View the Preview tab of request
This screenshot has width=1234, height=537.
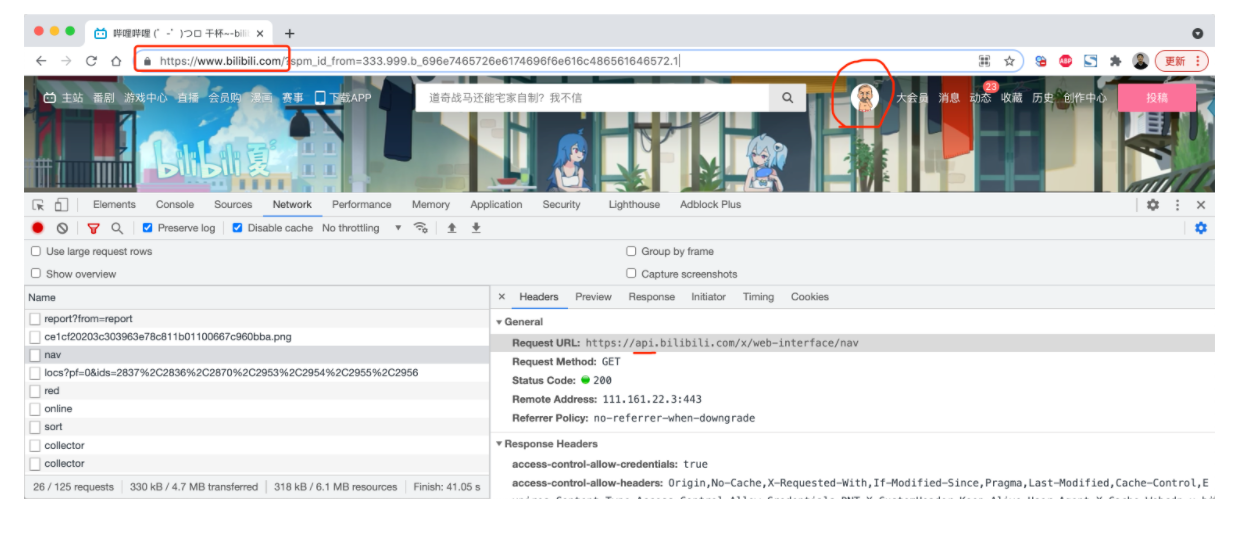point(593,297)
